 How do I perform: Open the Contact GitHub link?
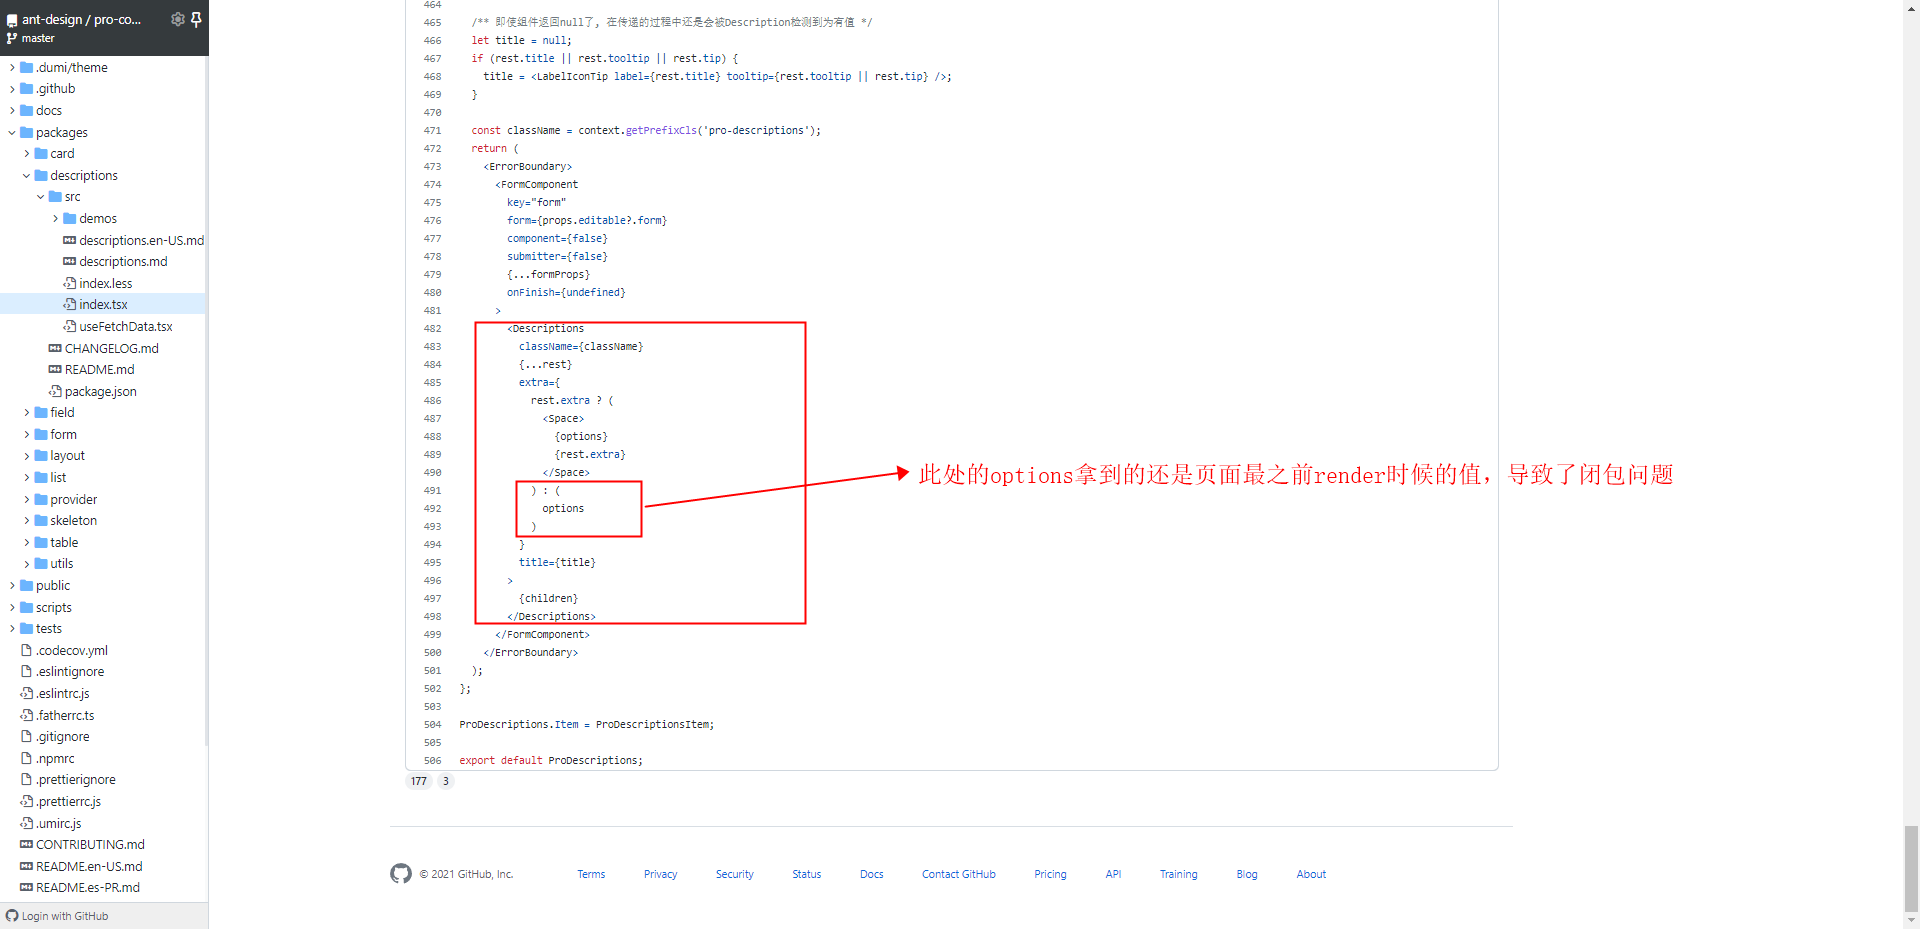pyautogui.click(x=958, y=873)
